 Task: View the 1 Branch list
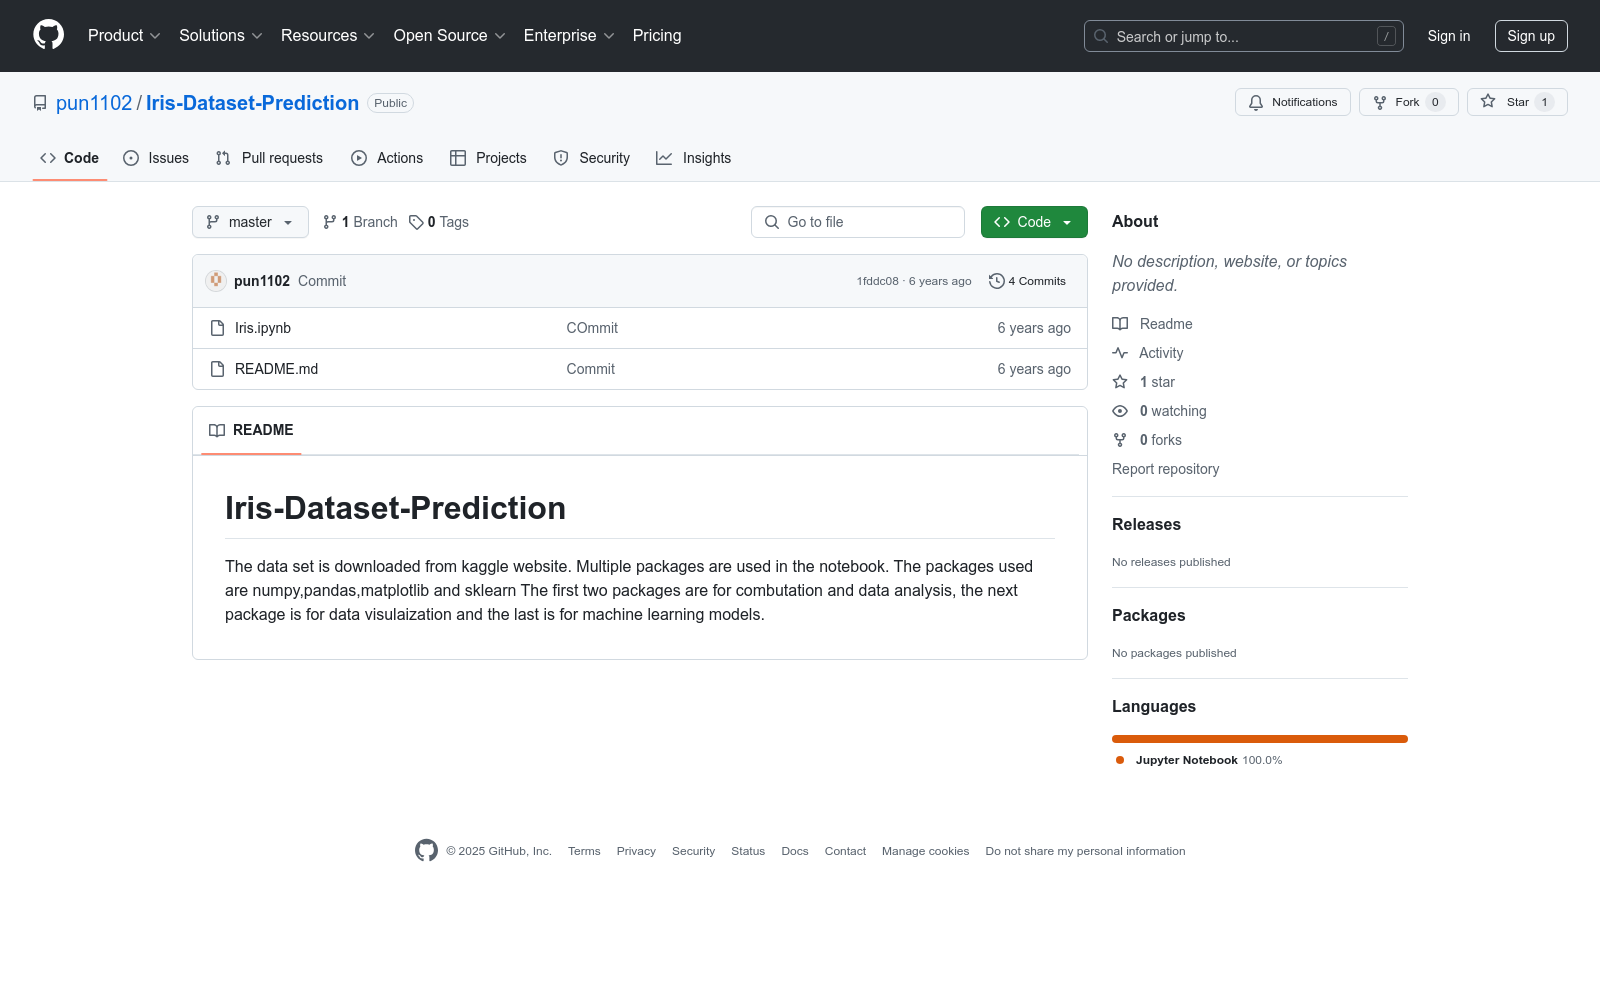[x=360, y=222]
